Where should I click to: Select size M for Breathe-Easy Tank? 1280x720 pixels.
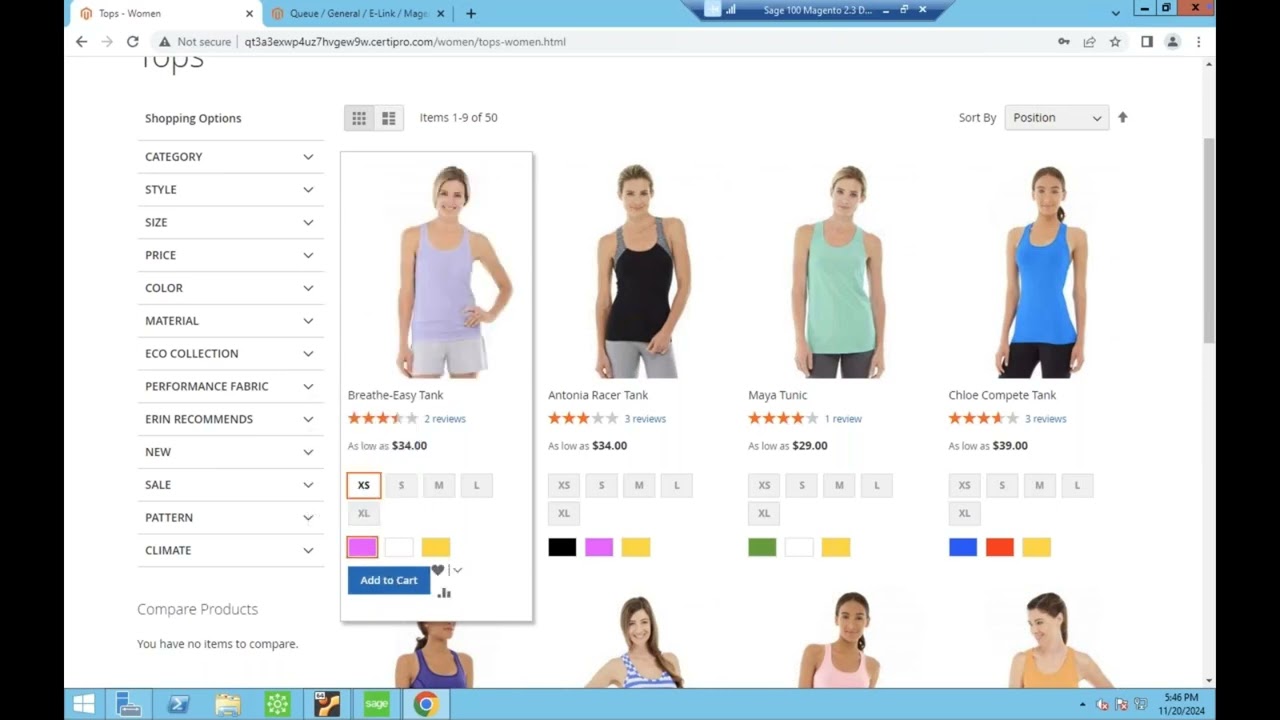tap(439, 485)
